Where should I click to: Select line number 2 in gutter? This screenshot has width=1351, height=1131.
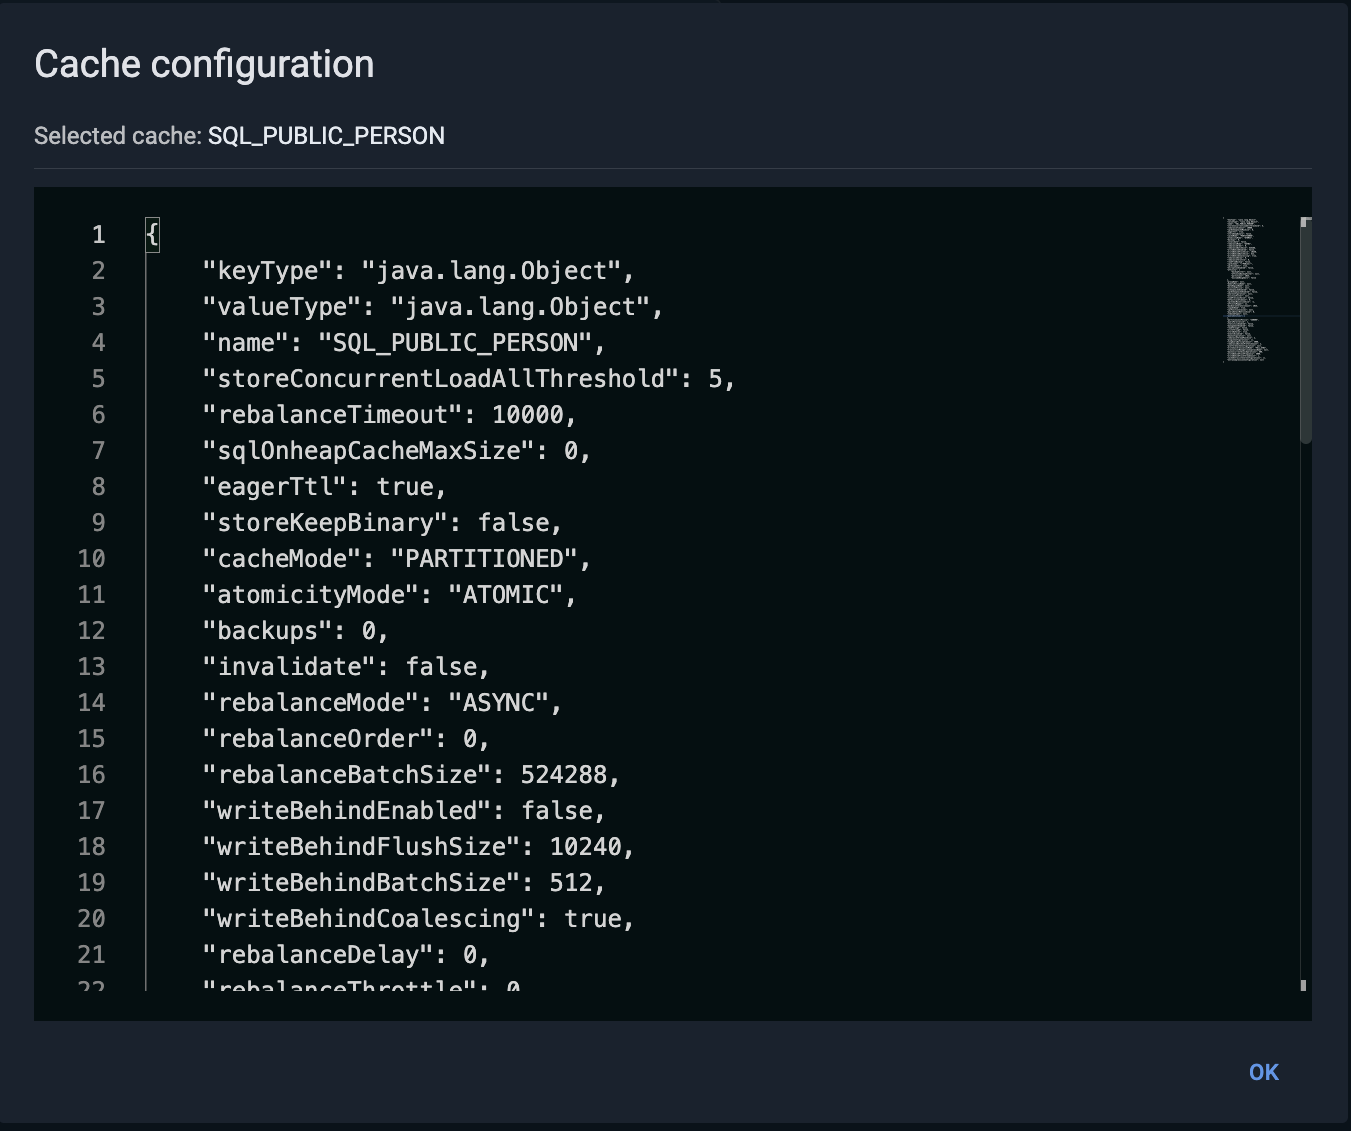pyautogui.click(x=98, y=271)
